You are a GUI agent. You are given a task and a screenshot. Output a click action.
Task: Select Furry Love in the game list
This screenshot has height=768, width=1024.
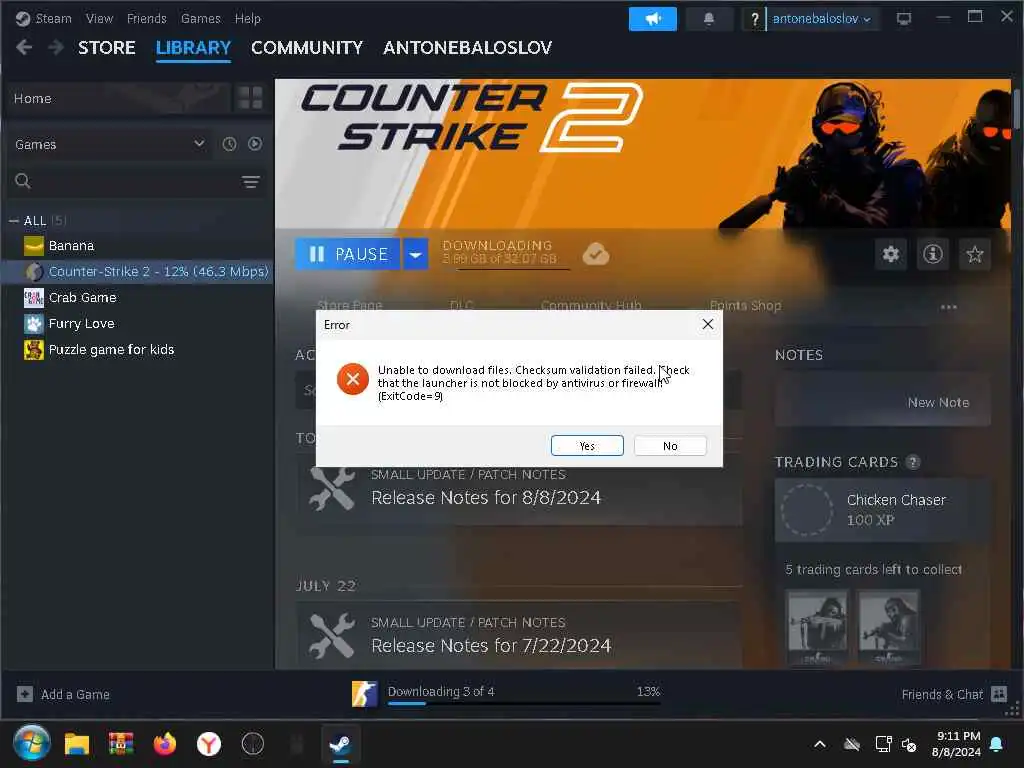click(x=137, y=323)
